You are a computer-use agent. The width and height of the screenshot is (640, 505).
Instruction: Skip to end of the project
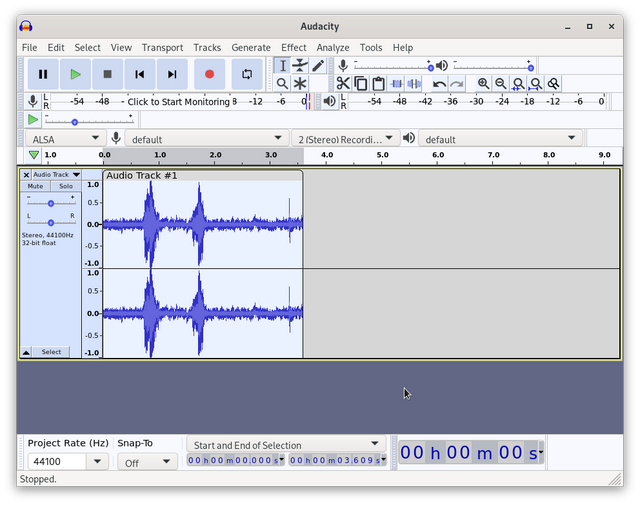click(x=172, y=74)
